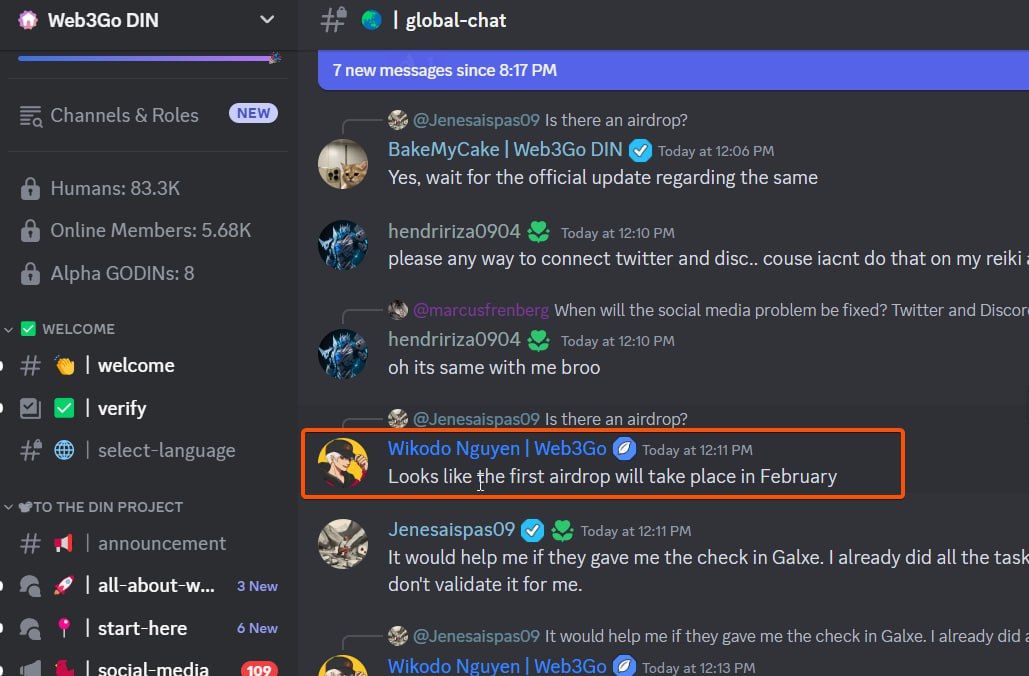Click BakeMyCake's cat avatar
Image resolution: width=1029 pixels, height=676 pixels.
point(343,164)
